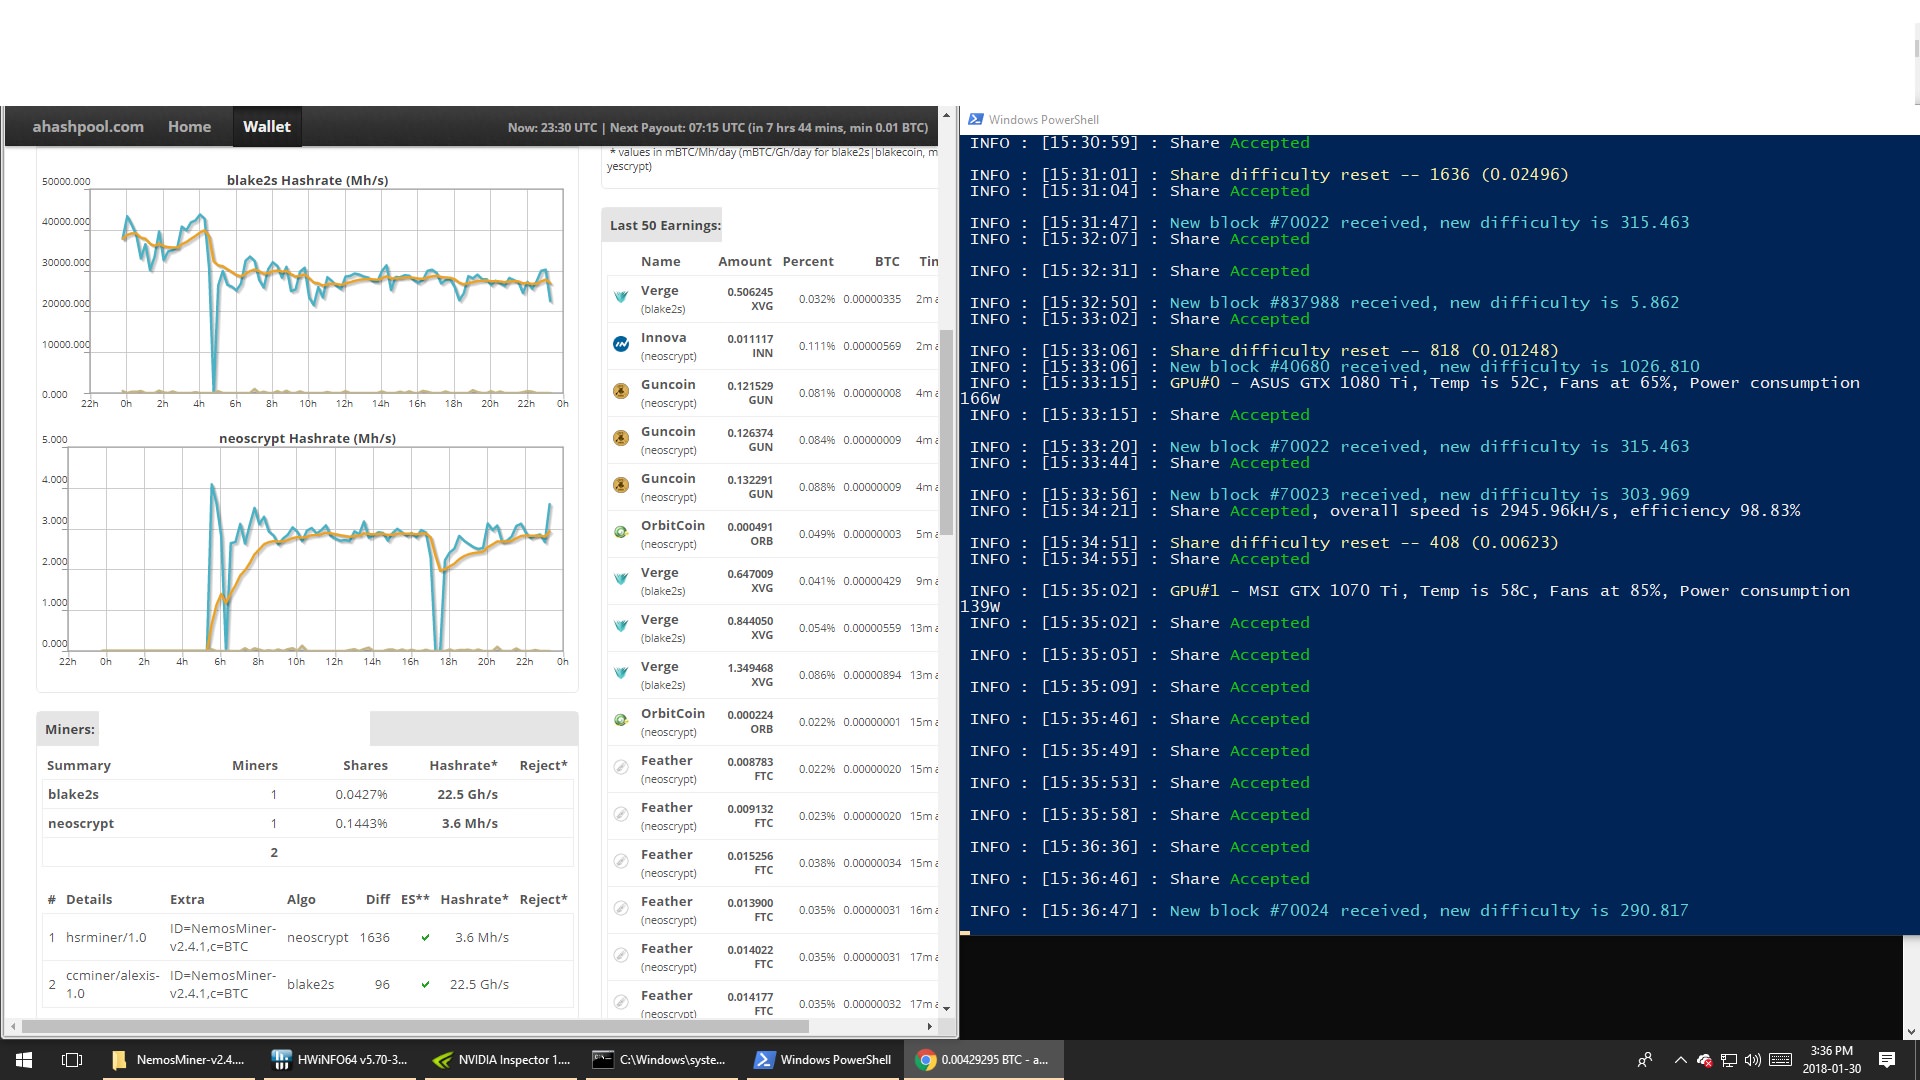Open the Wallet tab in the ahashpool navigation bar

tap(267, 127)
